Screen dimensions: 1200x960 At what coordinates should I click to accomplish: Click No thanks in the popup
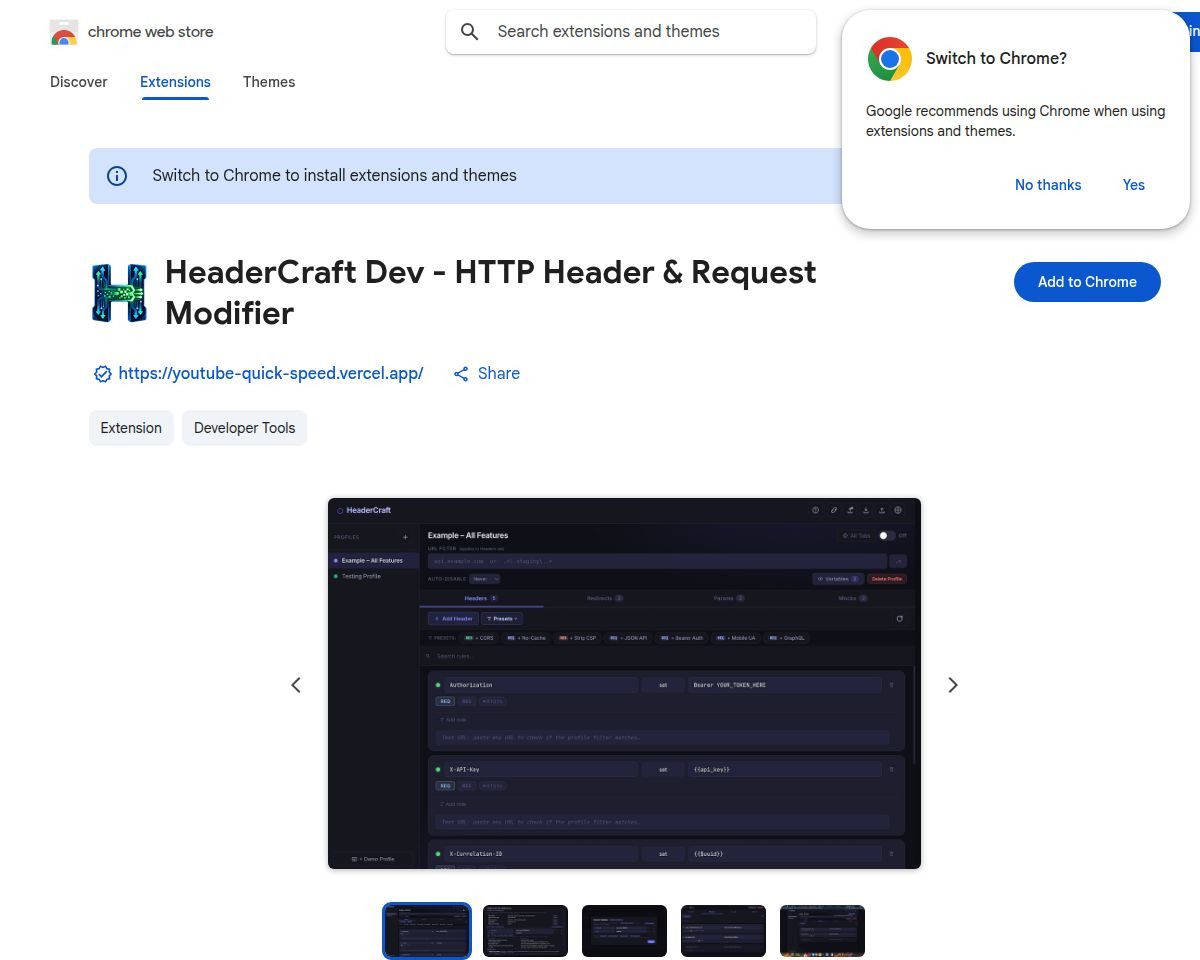1048,185
